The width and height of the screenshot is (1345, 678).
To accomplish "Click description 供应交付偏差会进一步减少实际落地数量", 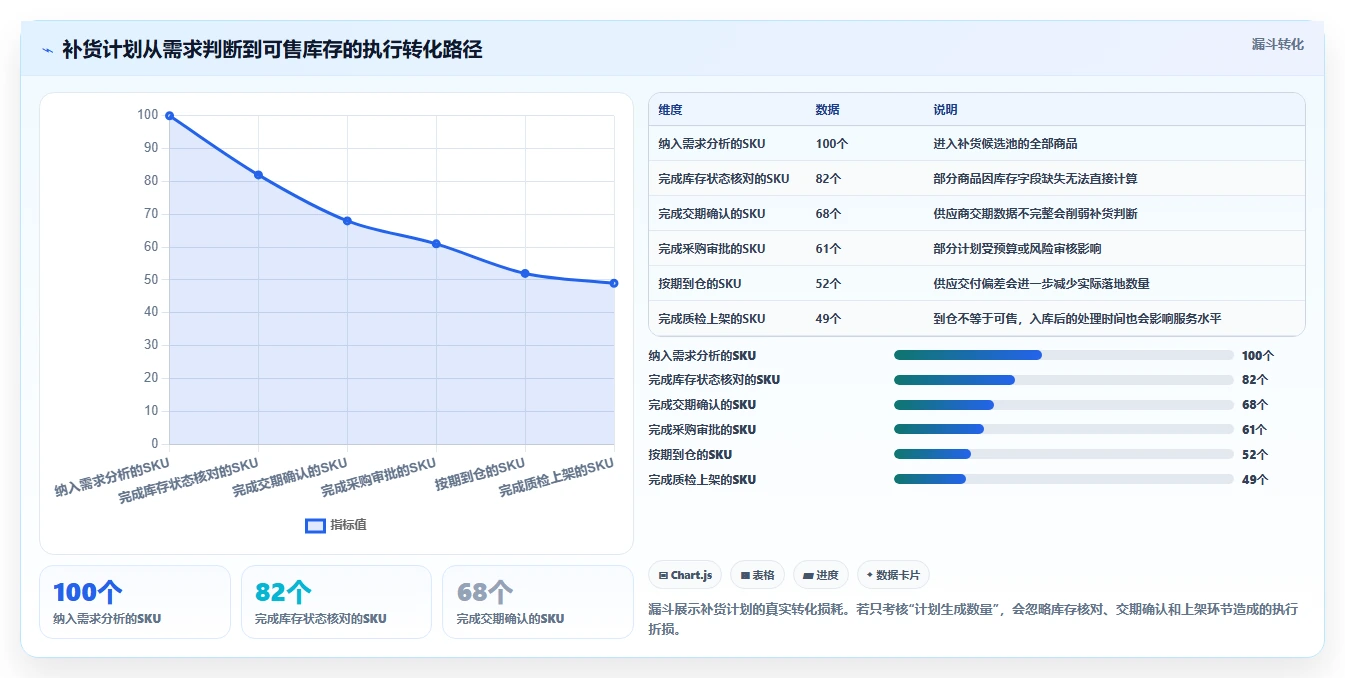I will (x=1042, y=284).
